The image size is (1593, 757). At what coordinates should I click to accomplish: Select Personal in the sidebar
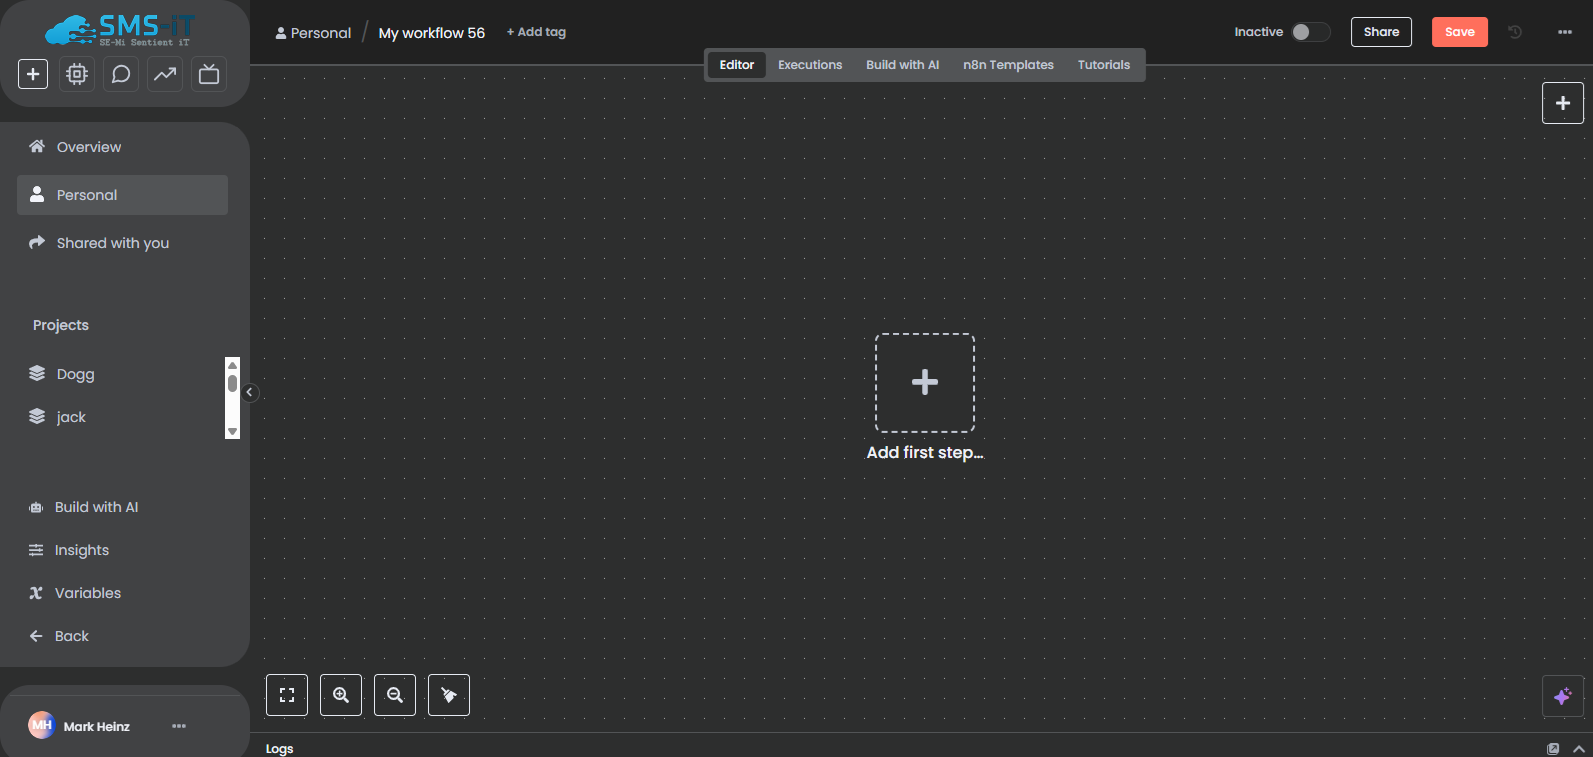[122, 195]
